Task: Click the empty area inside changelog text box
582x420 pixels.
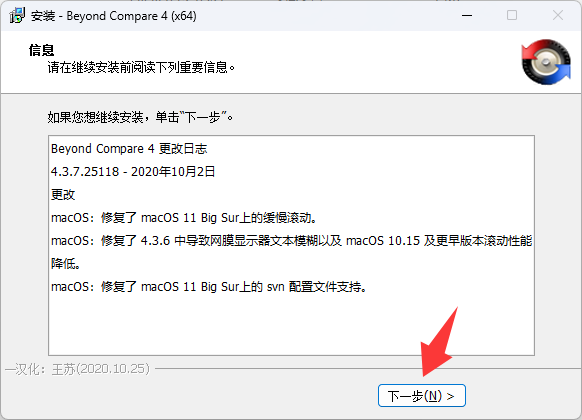Action: pos(291,325)
